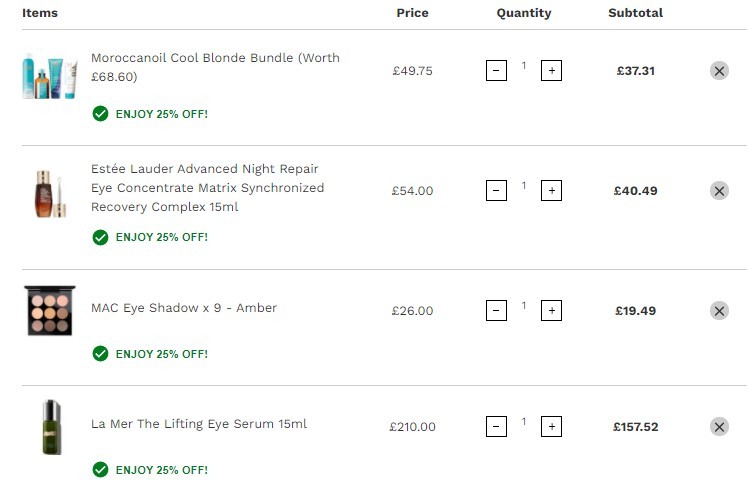
Task: Click the Estée Lauder serum bottle thumbnail
Action: click(50, 193)
